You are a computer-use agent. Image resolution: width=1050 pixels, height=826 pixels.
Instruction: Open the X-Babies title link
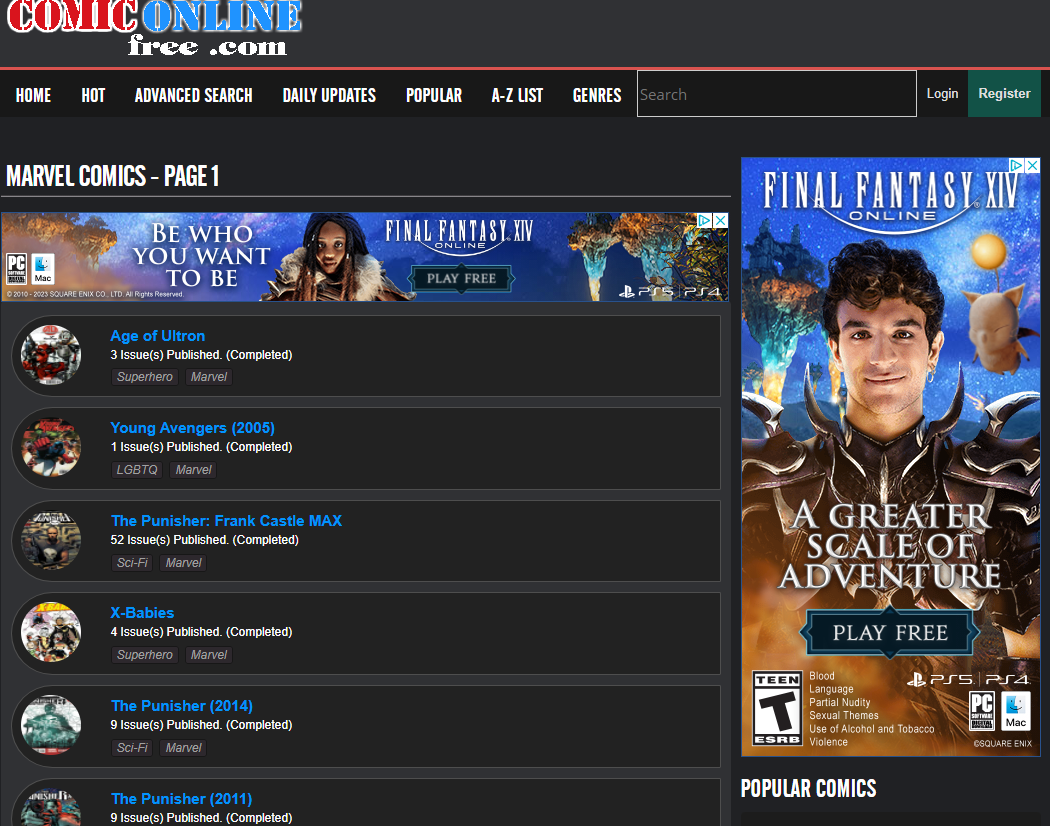(142, 613)
